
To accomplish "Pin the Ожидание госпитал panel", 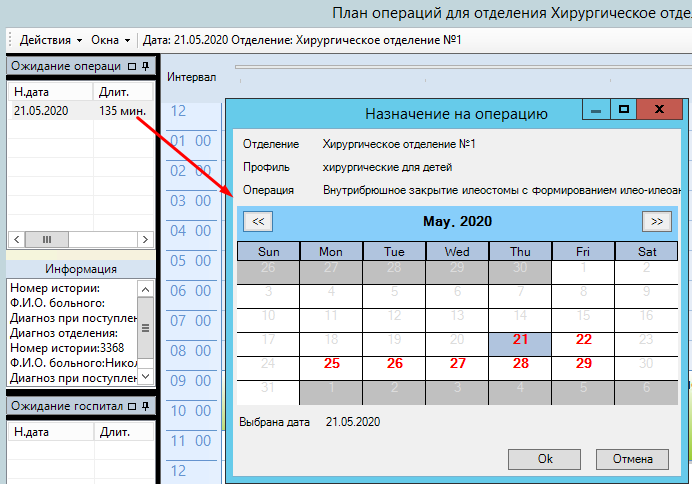I will [146, 406].
